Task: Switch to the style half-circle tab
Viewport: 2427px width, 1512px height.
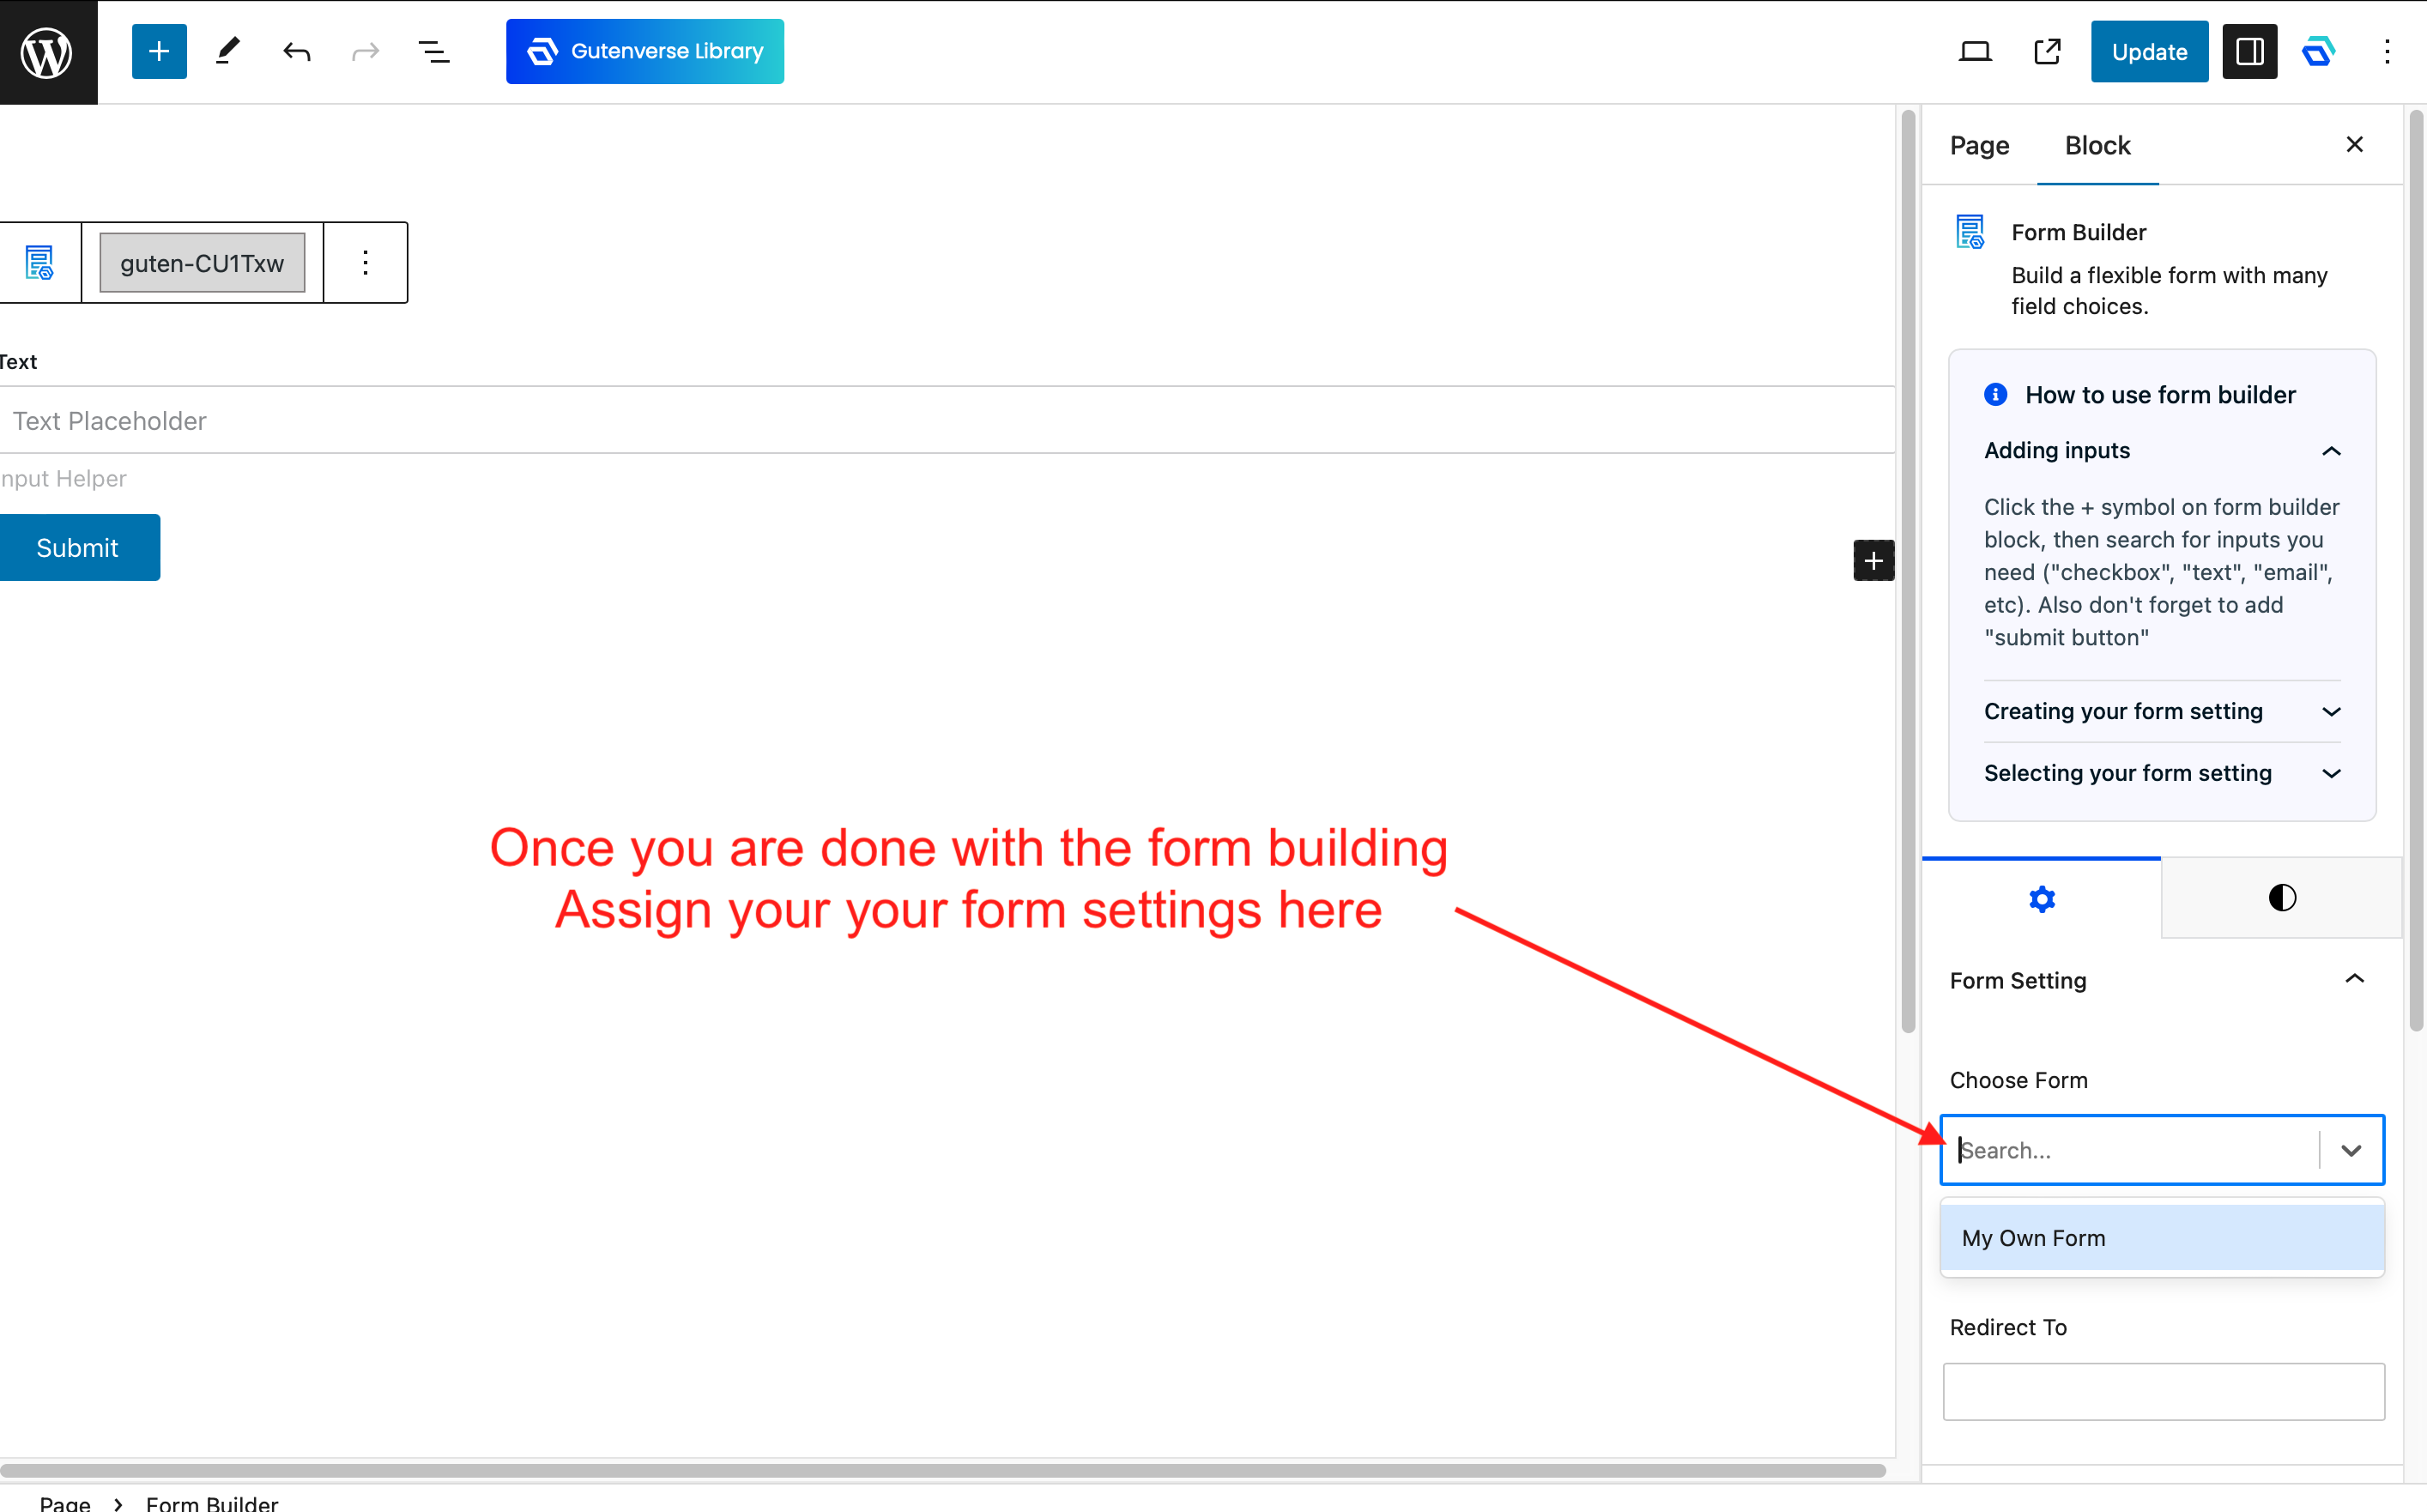Action: tap(2282, 897)
